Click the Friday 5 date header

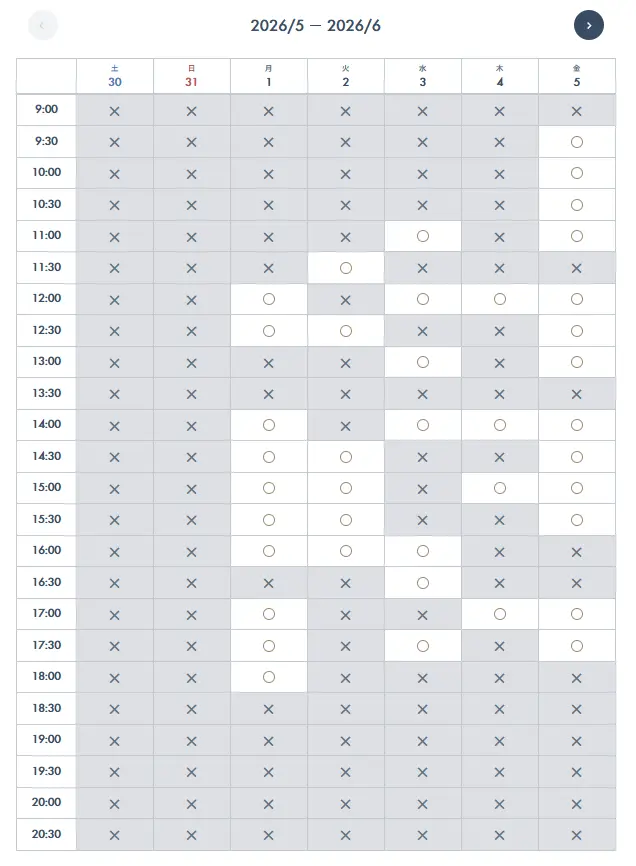coord(577,76)
